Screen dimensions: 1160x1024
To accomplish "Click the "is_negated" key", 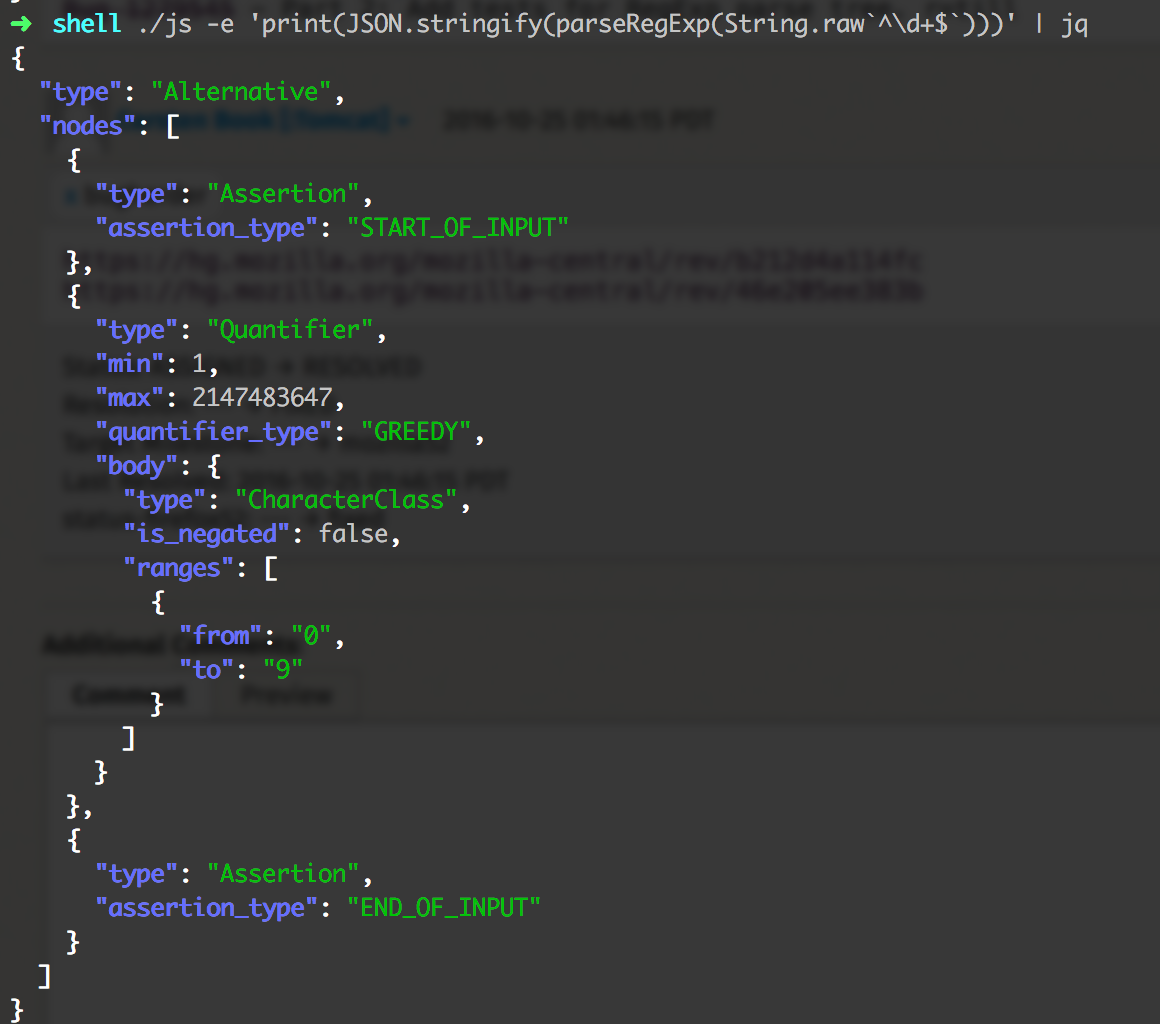I will 206,535.
